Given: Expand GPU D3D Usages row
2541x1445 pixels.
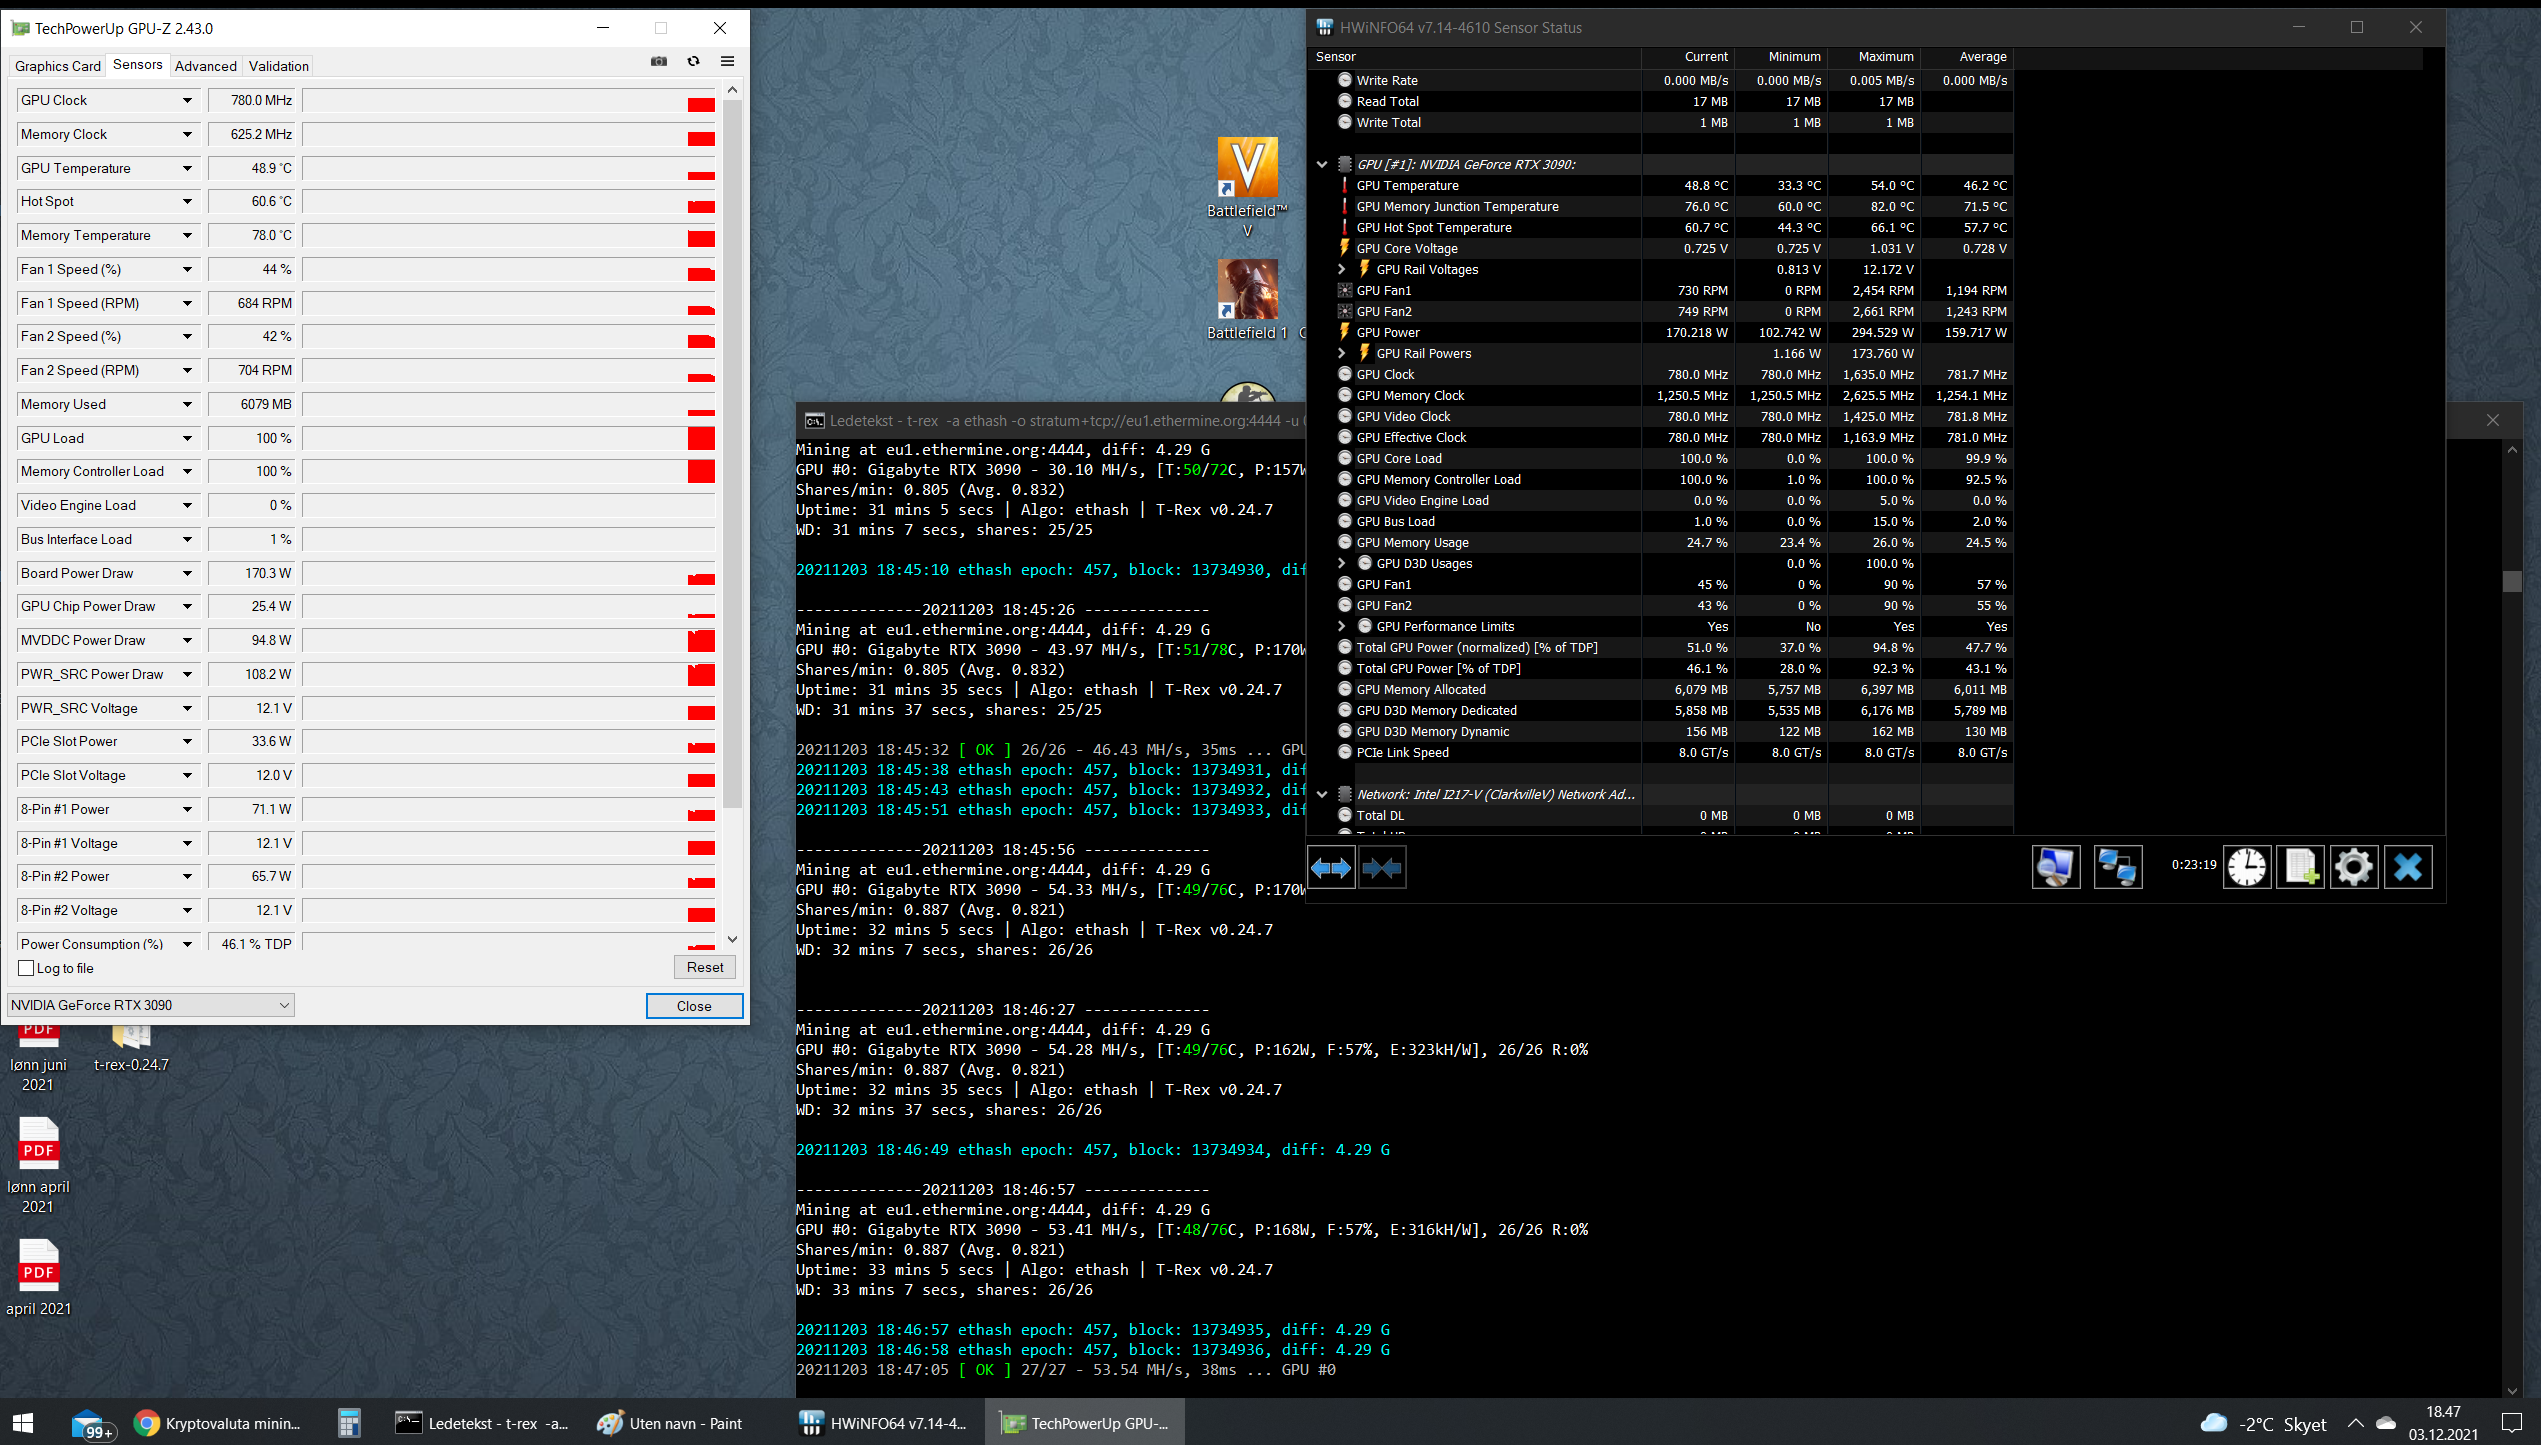Looking at the screenshot, I should click(1342, 563).
